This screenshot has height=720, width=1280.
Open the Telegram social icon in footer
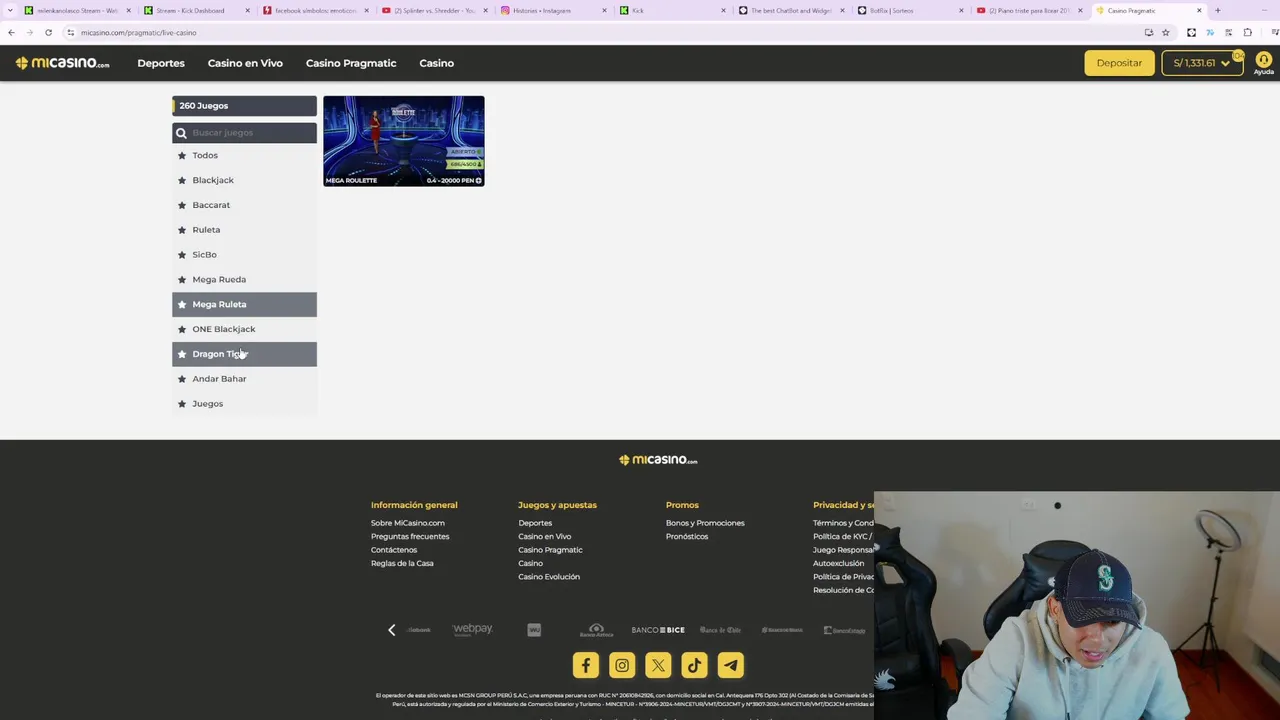[730, 665]
